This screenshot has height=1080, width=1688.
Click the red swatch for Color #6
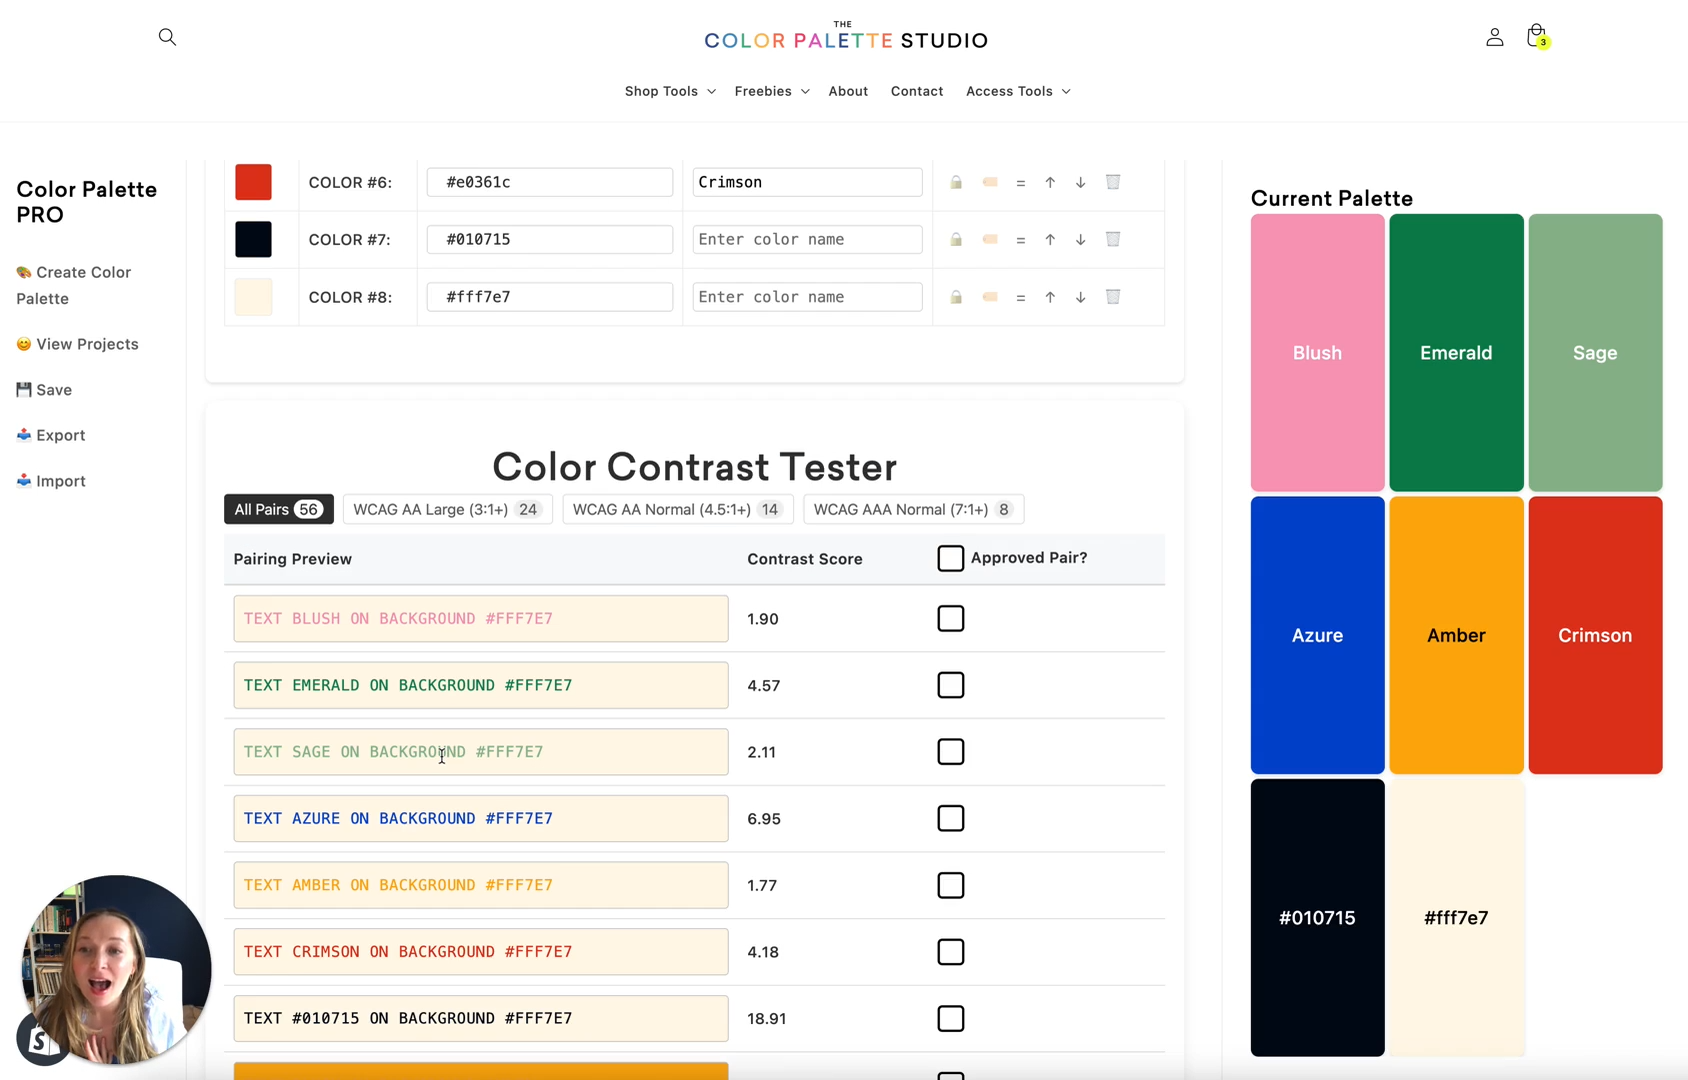(x=253, y=182)
